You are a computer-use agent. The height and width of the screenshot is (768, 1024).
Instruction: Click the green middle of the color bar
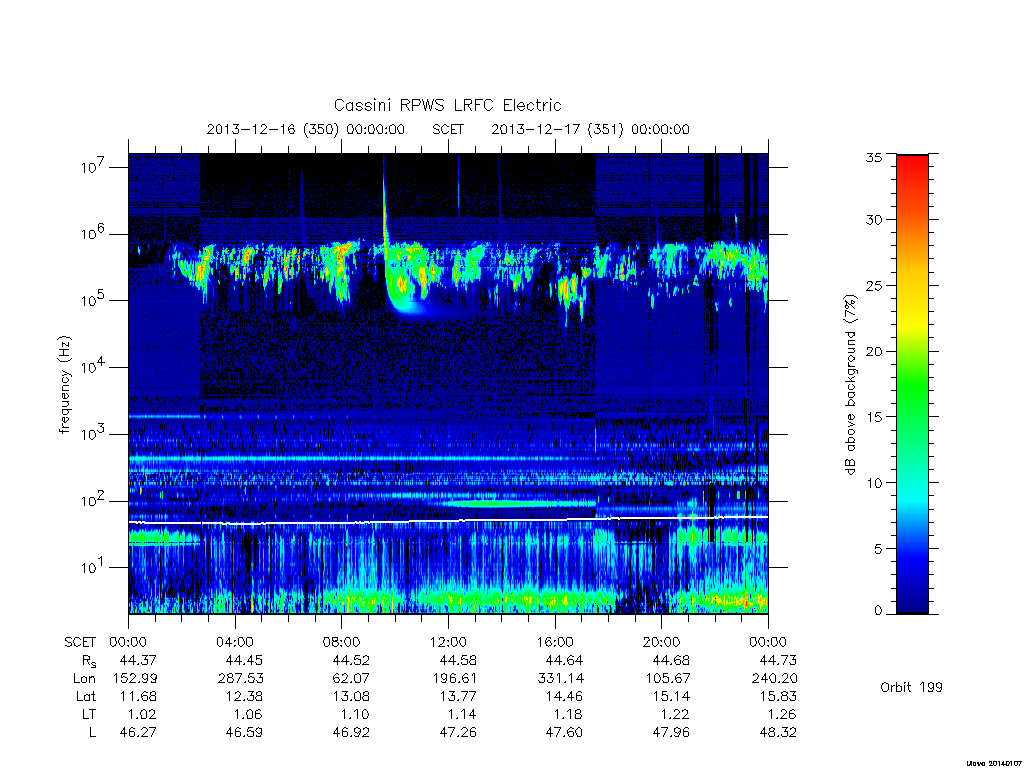pyautogui.click(x=912, y=384)
